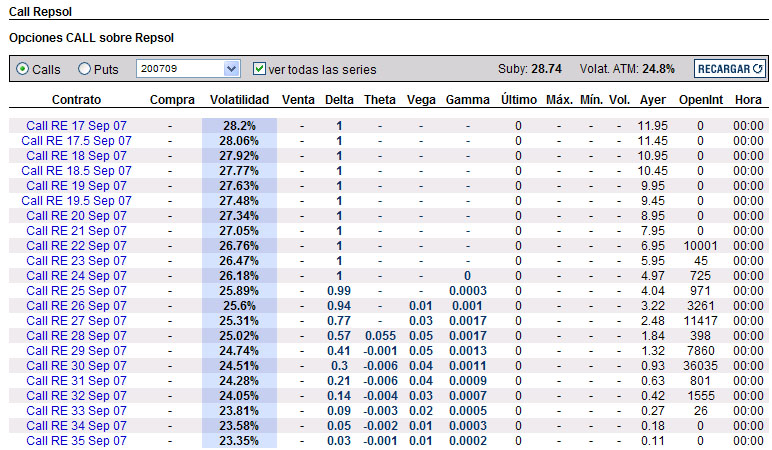Click the 0.0003 gamma in RE 25 row
Screen dimensions: 772x450
pos(468,291)
